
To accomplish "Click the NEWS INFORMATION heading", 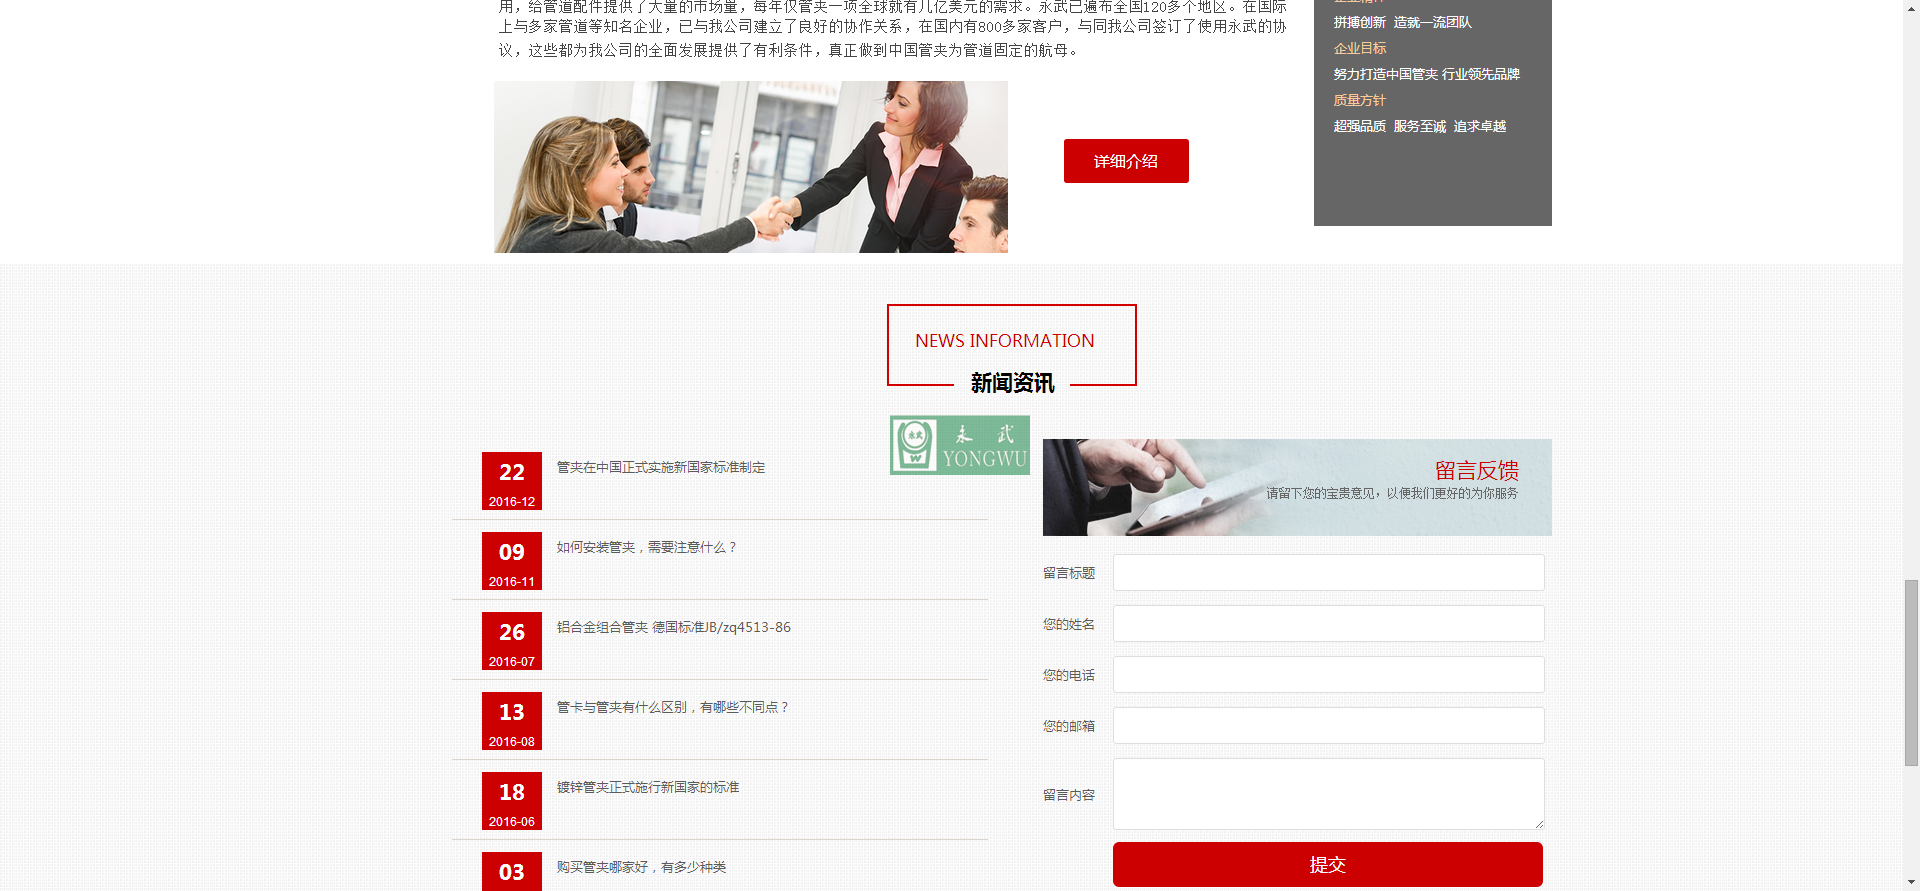I will tap(1005, 341).
